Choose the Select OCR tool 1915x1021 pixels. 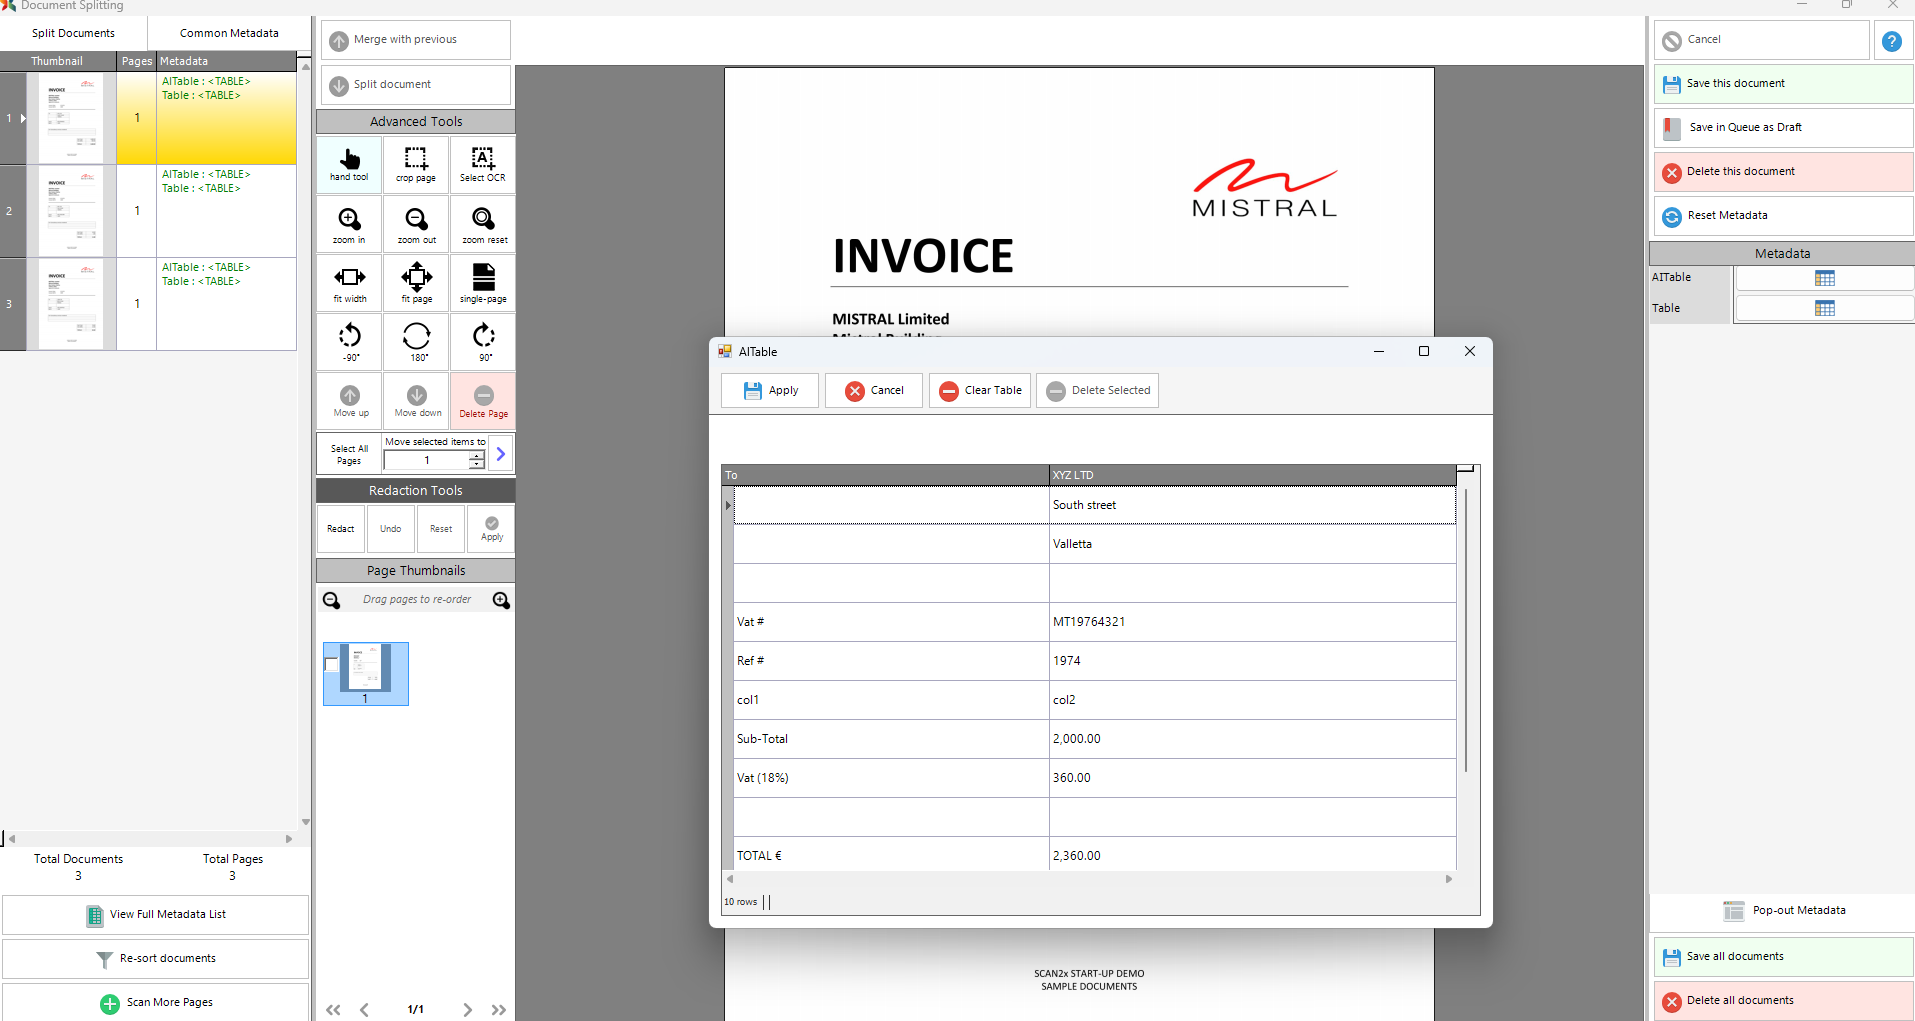[x=483, y=164]
